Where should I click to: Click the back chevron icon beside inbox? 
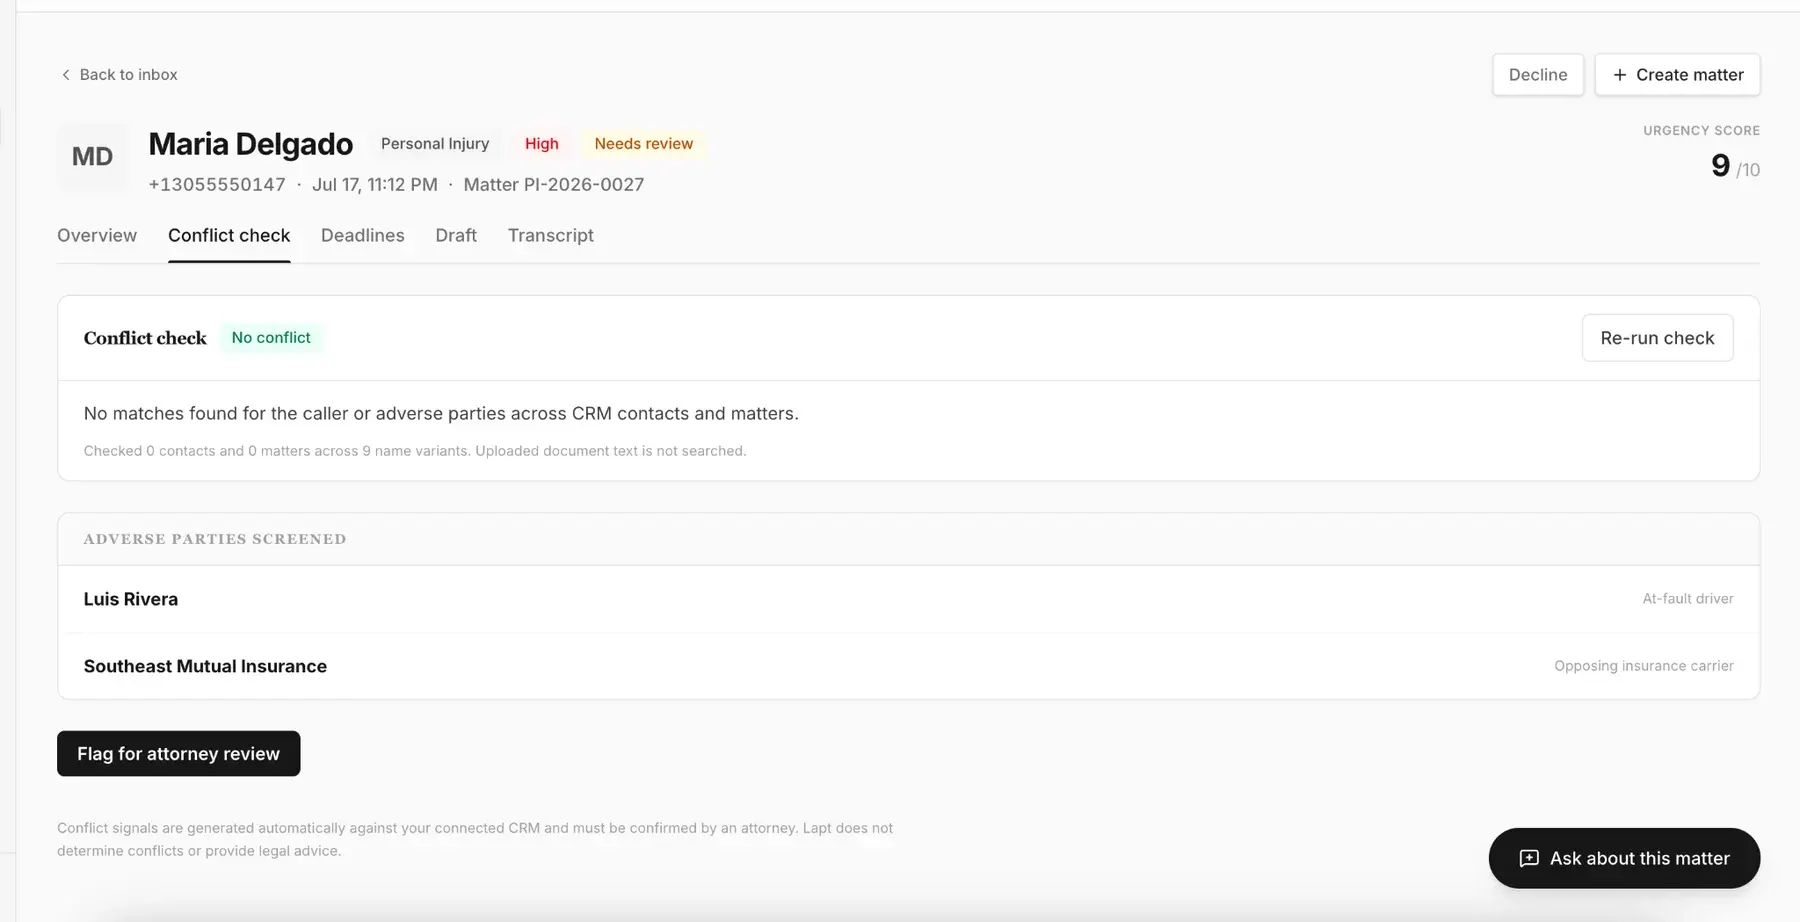tap(66, 75)
